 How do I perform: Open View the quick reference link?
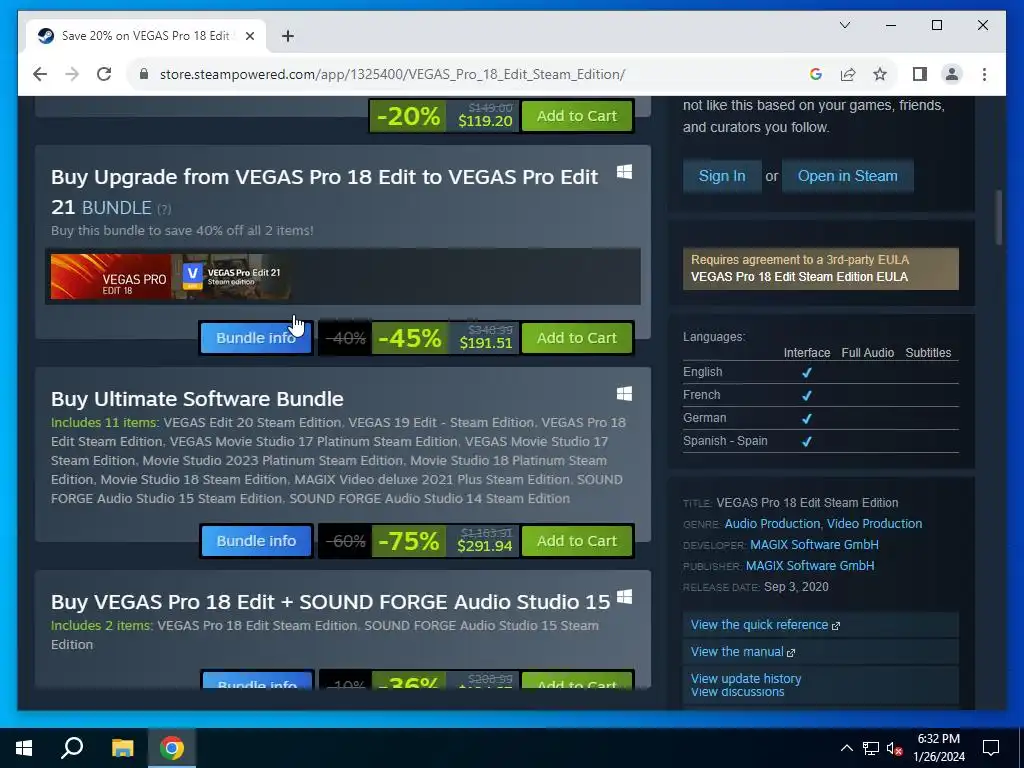(x=765, y=625)
